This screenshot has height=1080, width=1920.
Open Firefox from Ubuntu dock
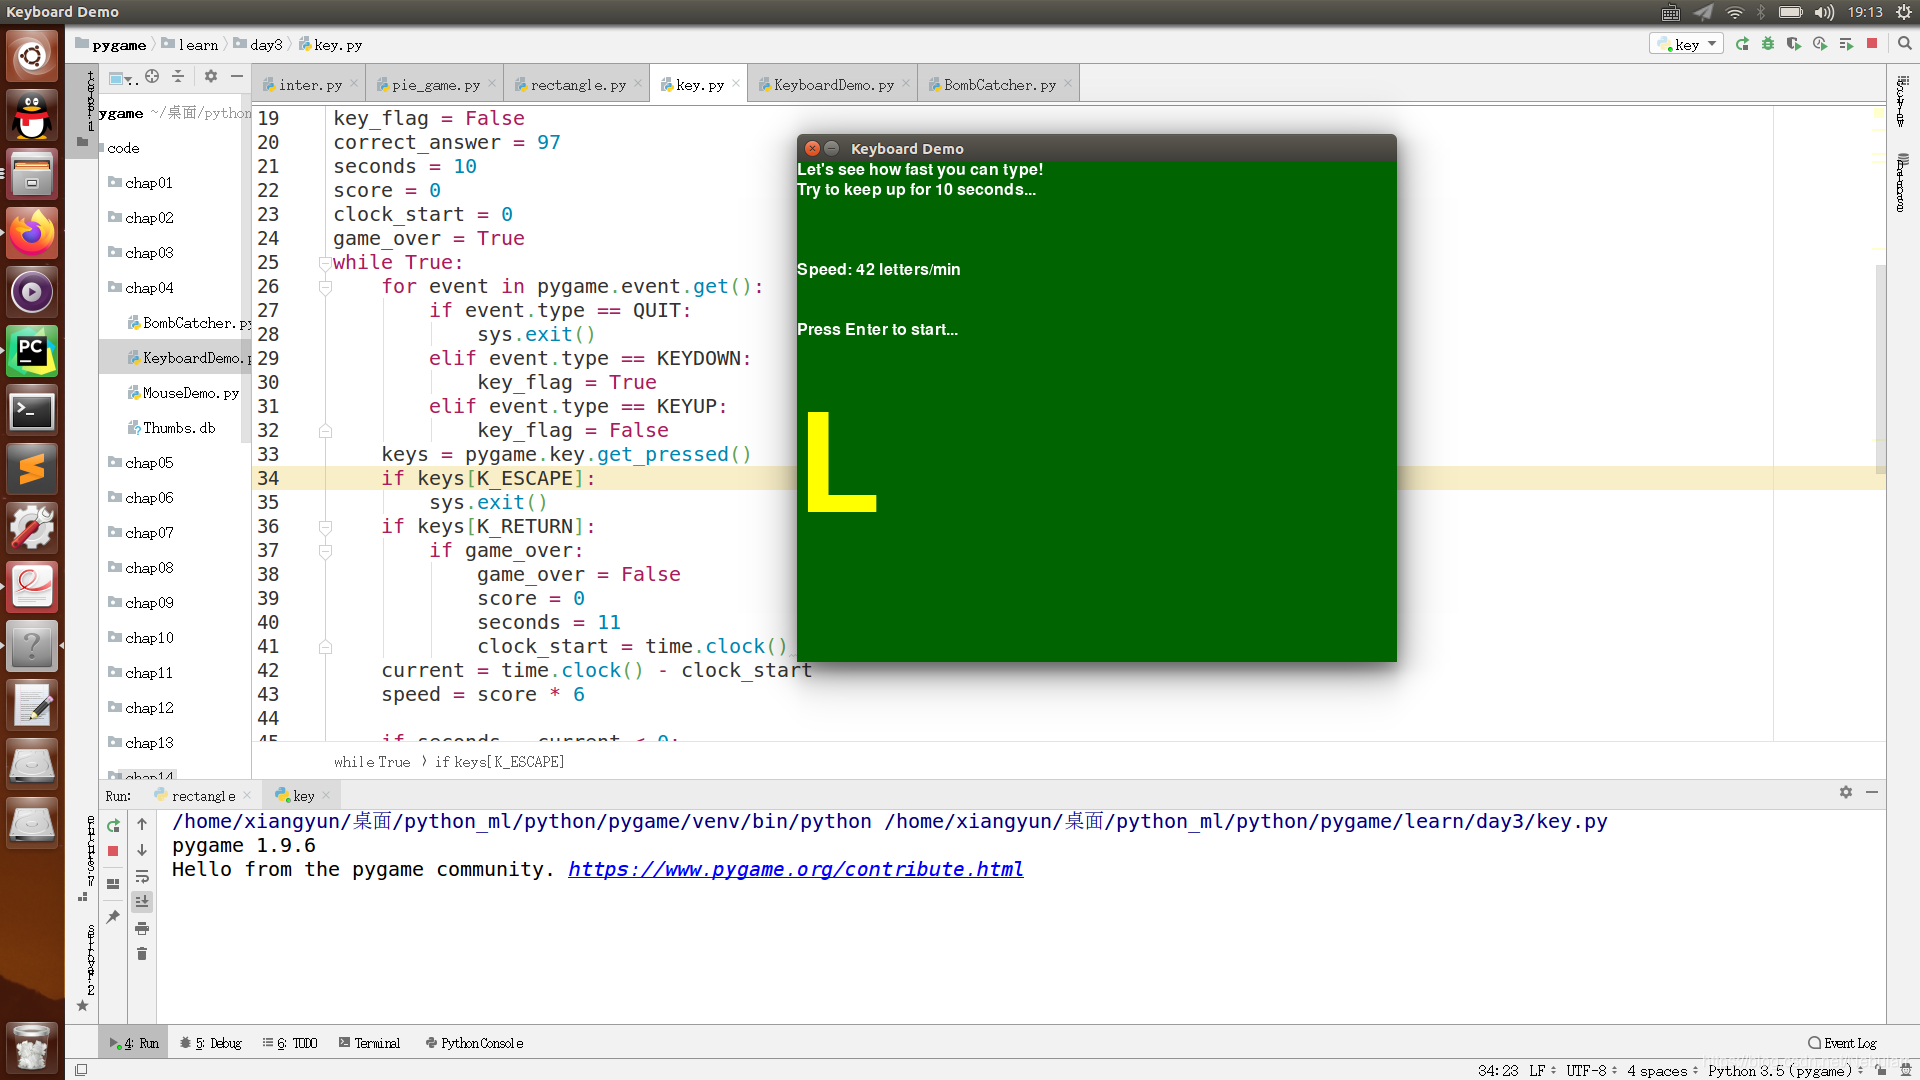pyautogui.click(x=32, y=233)
